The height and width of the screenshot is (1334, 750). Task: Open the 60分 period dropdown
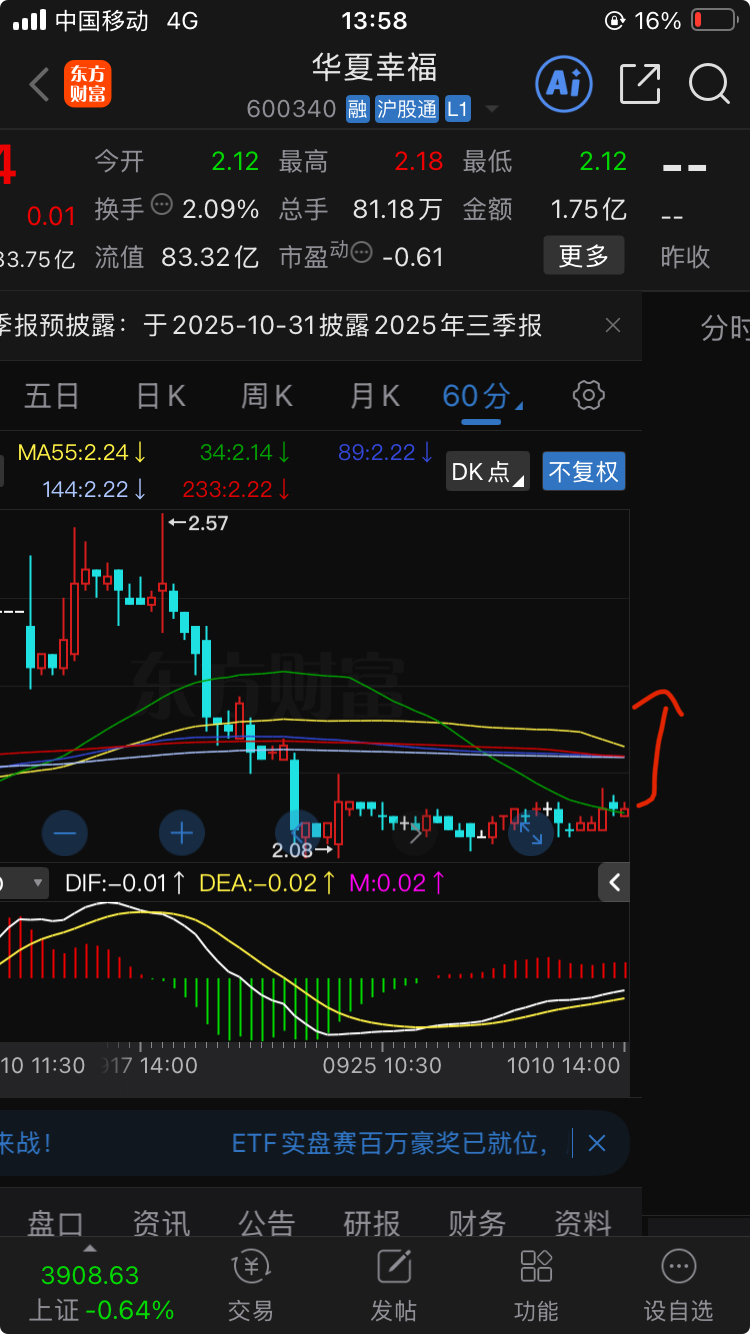pos(482,396)
